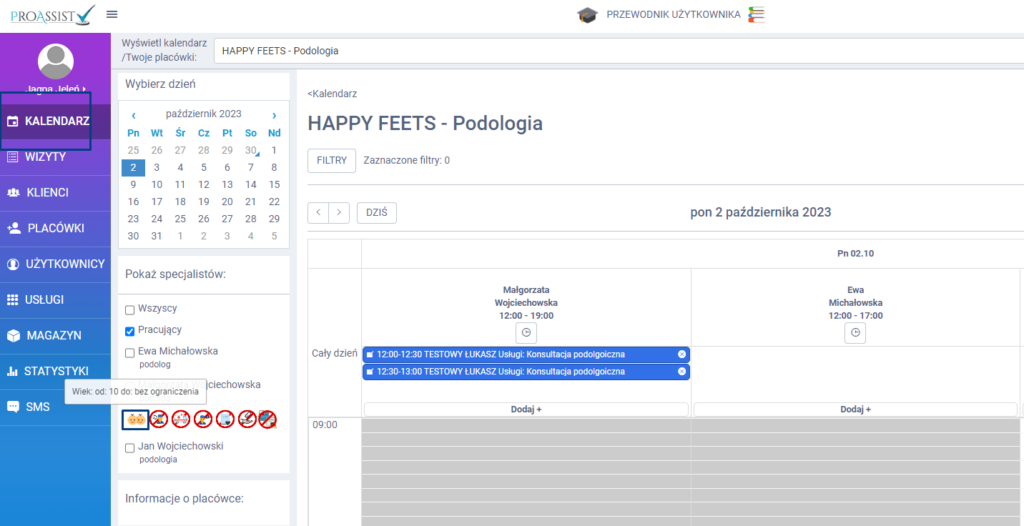Screen dimensions: 1024x526
Task: Go to next month in mini calendar
Action: pyautogui.click(x=274, y=115)
